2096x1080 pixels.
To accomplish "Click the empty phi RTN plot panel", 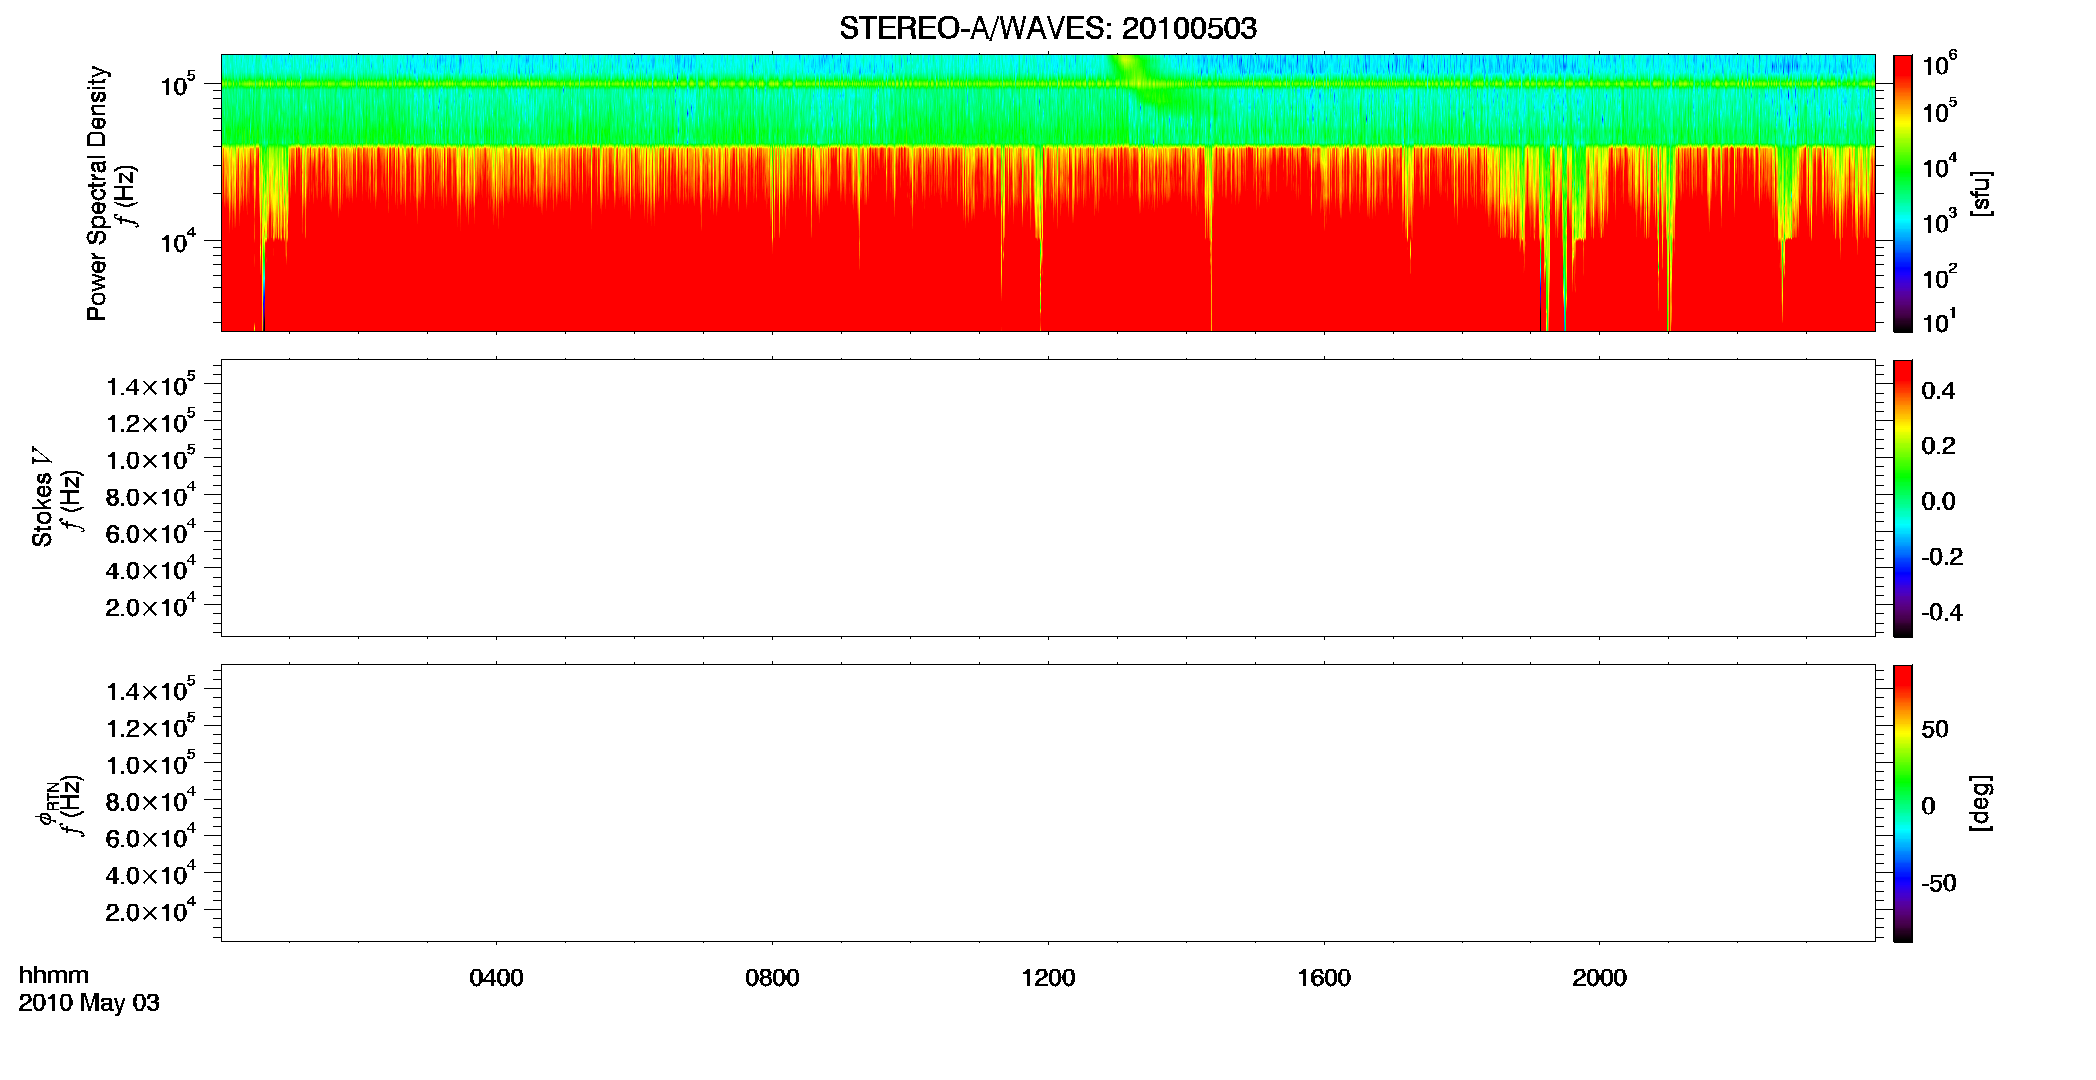I will click(x=1047, y=802).
